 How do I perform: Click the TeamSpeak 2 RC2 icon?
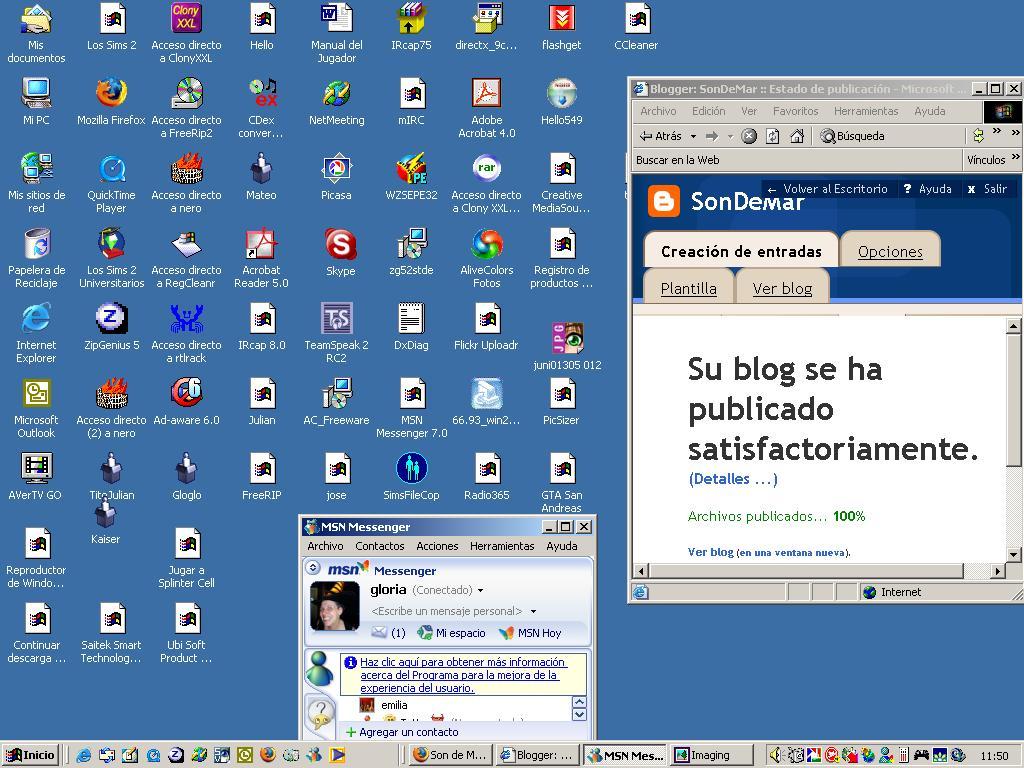pos(336,333)
